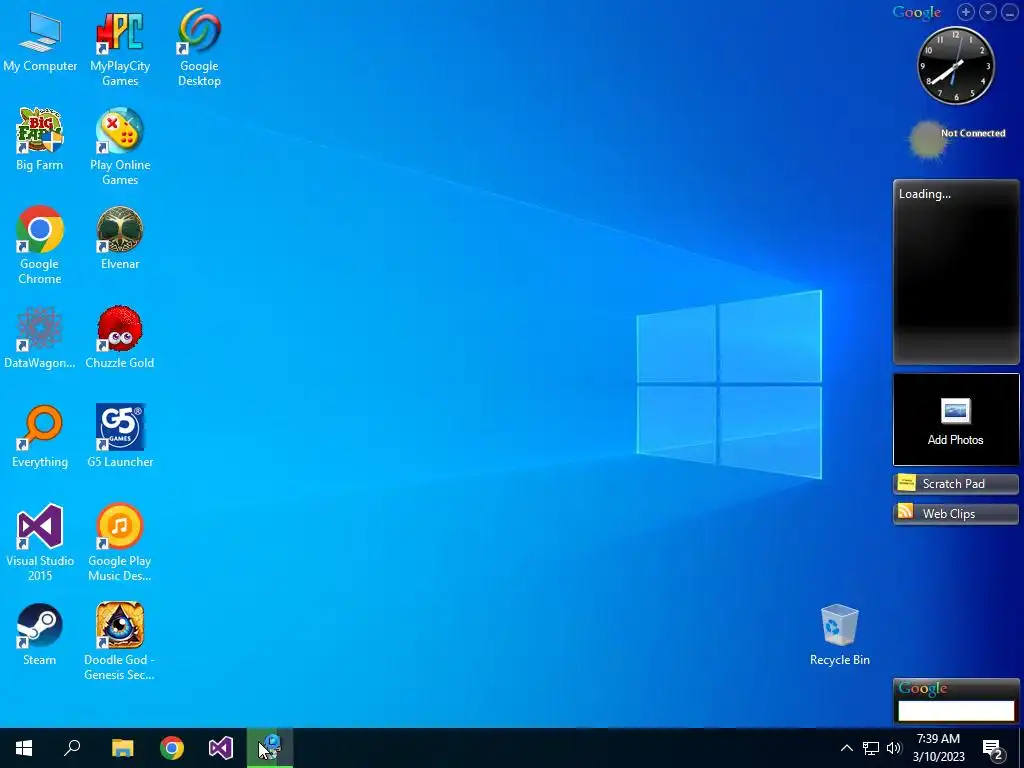1024x768 pixels.
Task: Open File Explorer from the taskbar
Action: [122, 748]
